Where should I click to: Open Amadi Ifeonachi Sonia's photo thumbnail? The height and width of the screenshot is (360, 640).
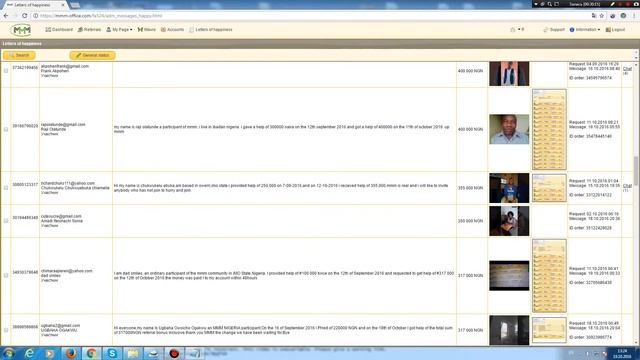pos(509,221)
